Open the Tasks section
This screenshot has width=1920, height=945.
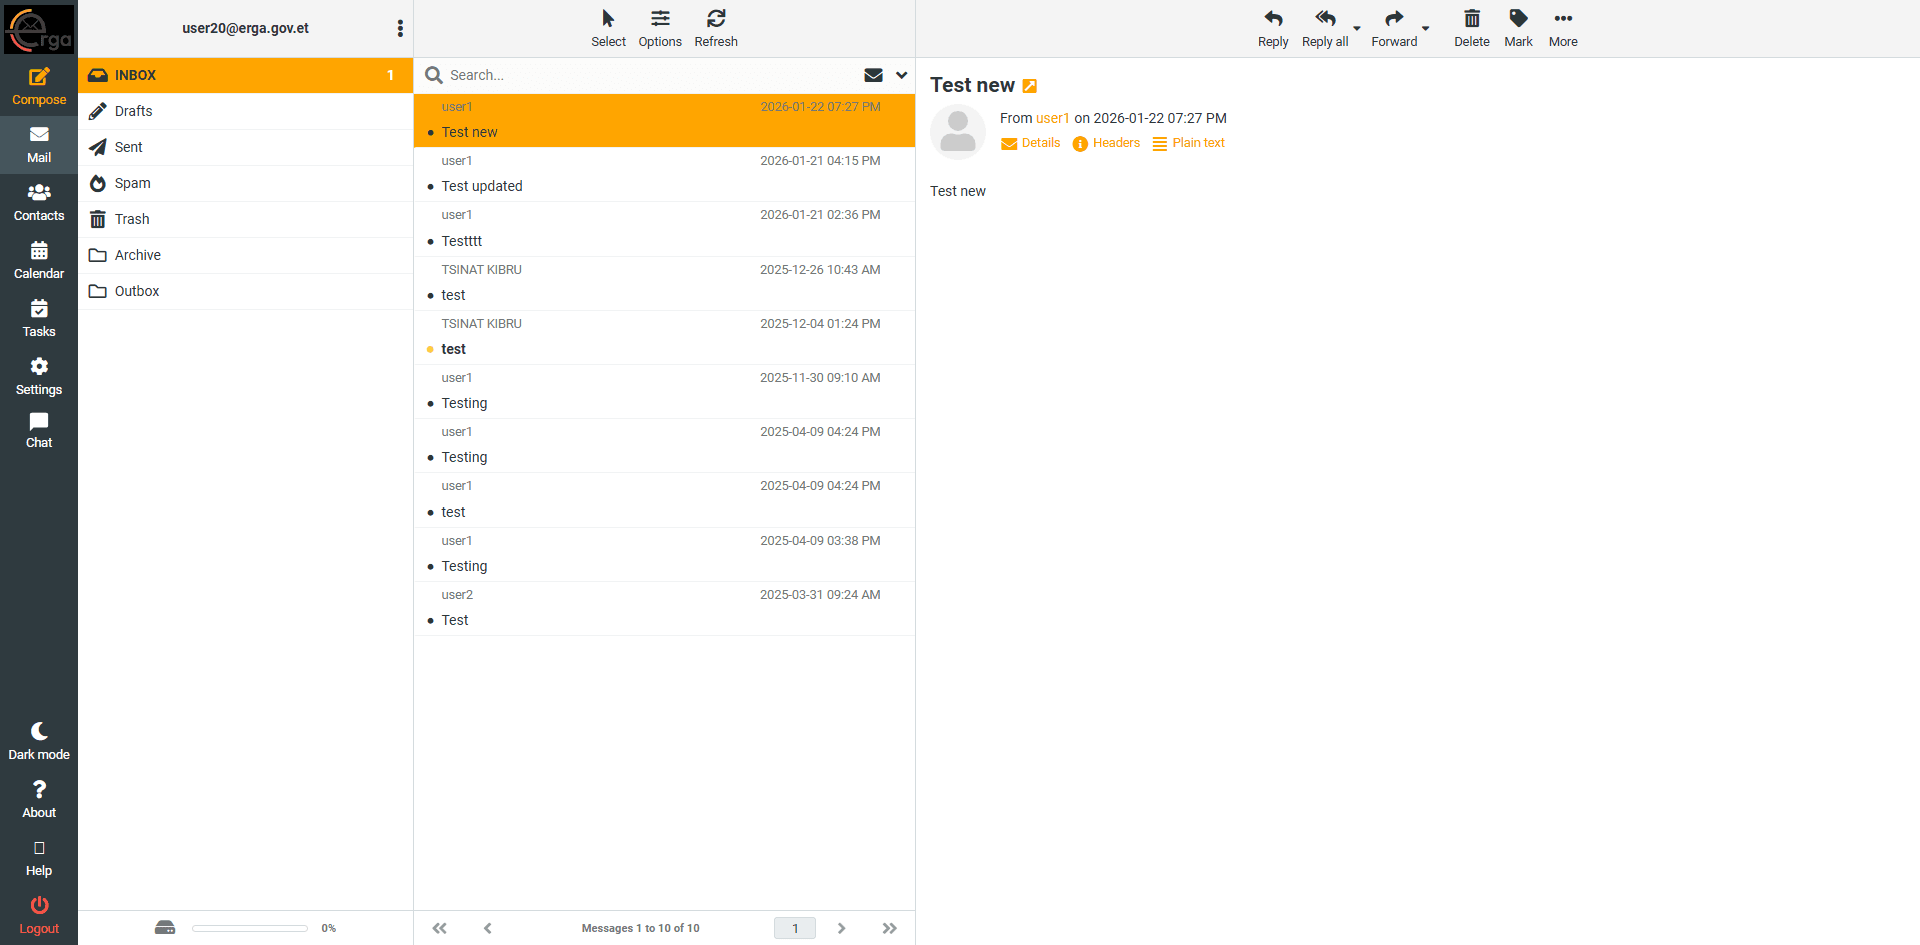coord(39,319)
